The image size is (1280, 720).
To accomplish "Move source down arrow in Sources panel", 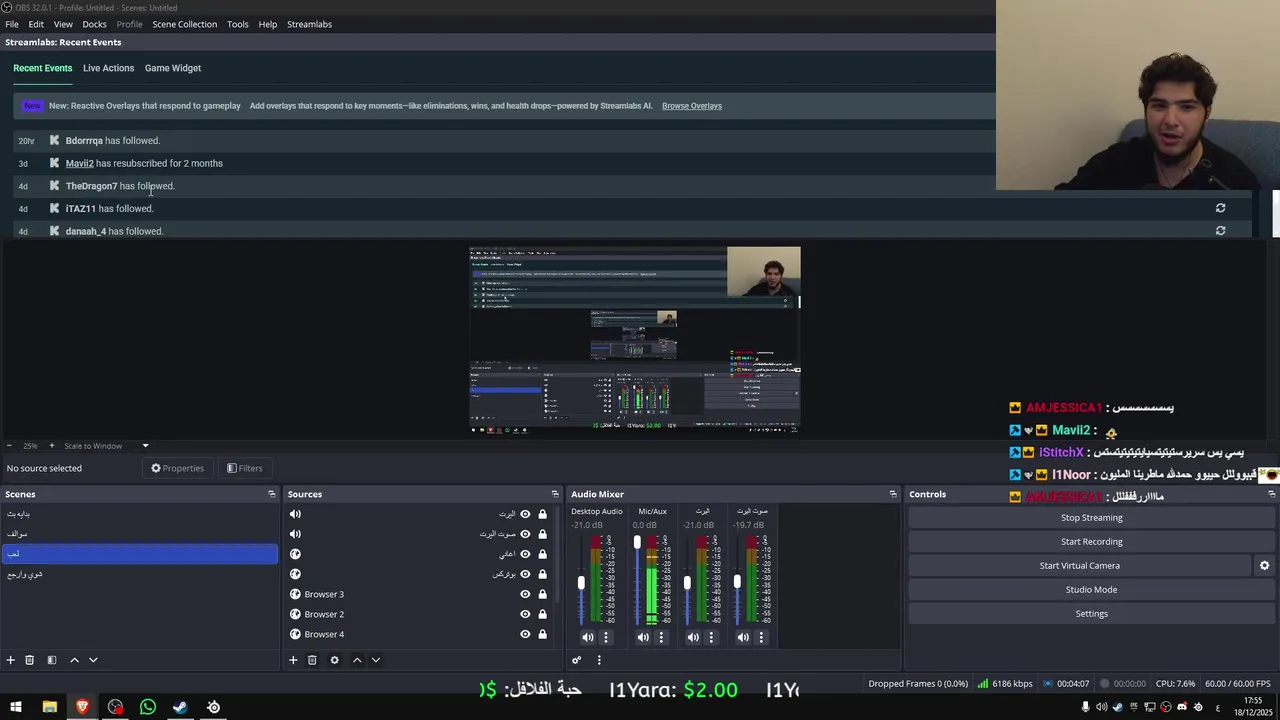I will click(376, 660).
